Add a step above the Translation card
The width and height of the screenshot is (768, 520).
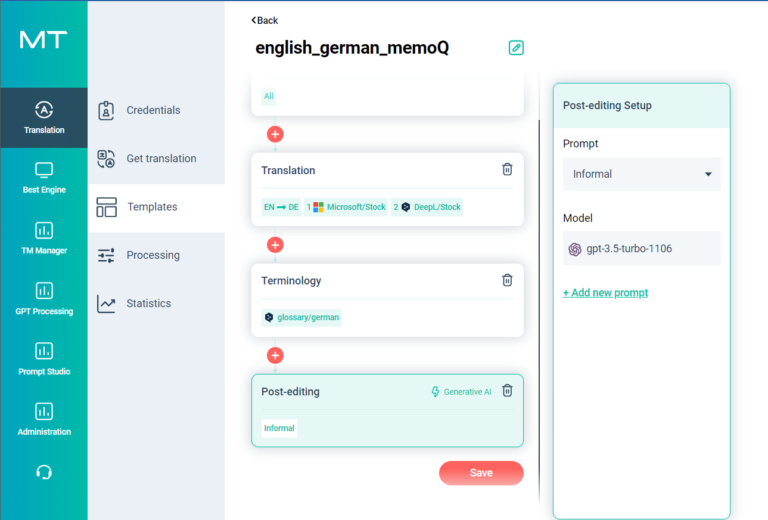pyautogui.click(x=276, y=134)
